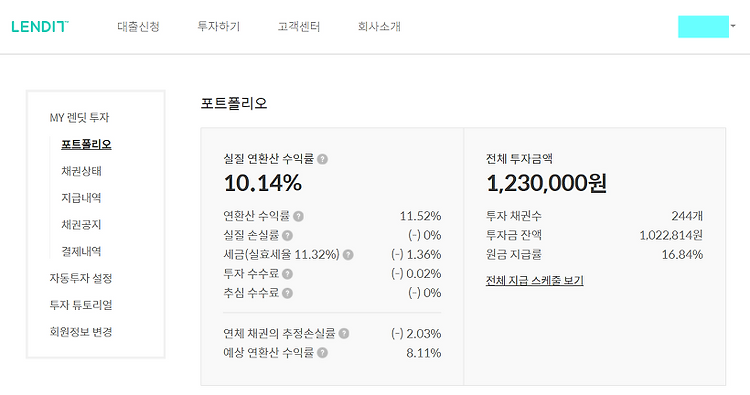The height and width of the screenshot is (395, 750).
Task: Click the 244개 bond count value
Action: pyautogui.click(x=687, y=216)
